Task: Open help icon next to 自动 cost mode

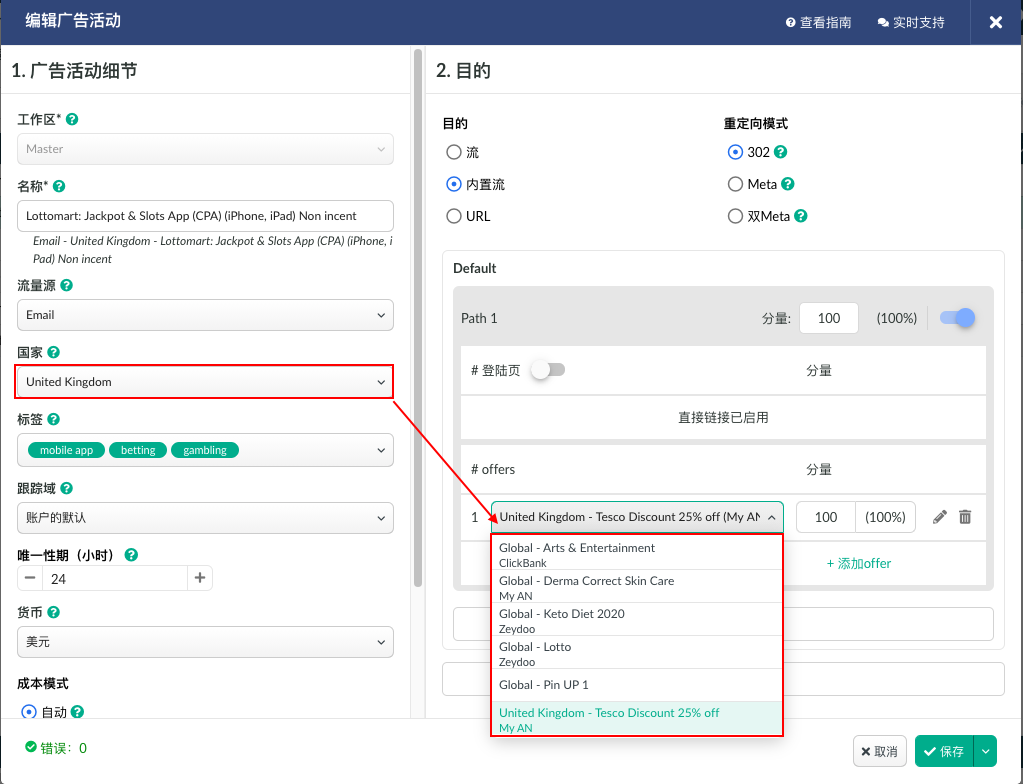Action: click(x=78, y=712)
